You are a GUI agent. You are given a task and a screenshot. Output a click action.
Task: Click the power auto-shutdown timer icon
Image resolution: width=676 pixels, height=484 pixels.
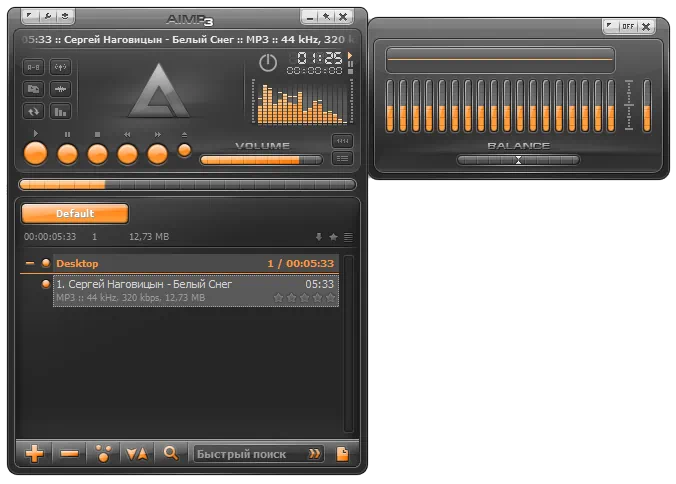tap(268, 63)
